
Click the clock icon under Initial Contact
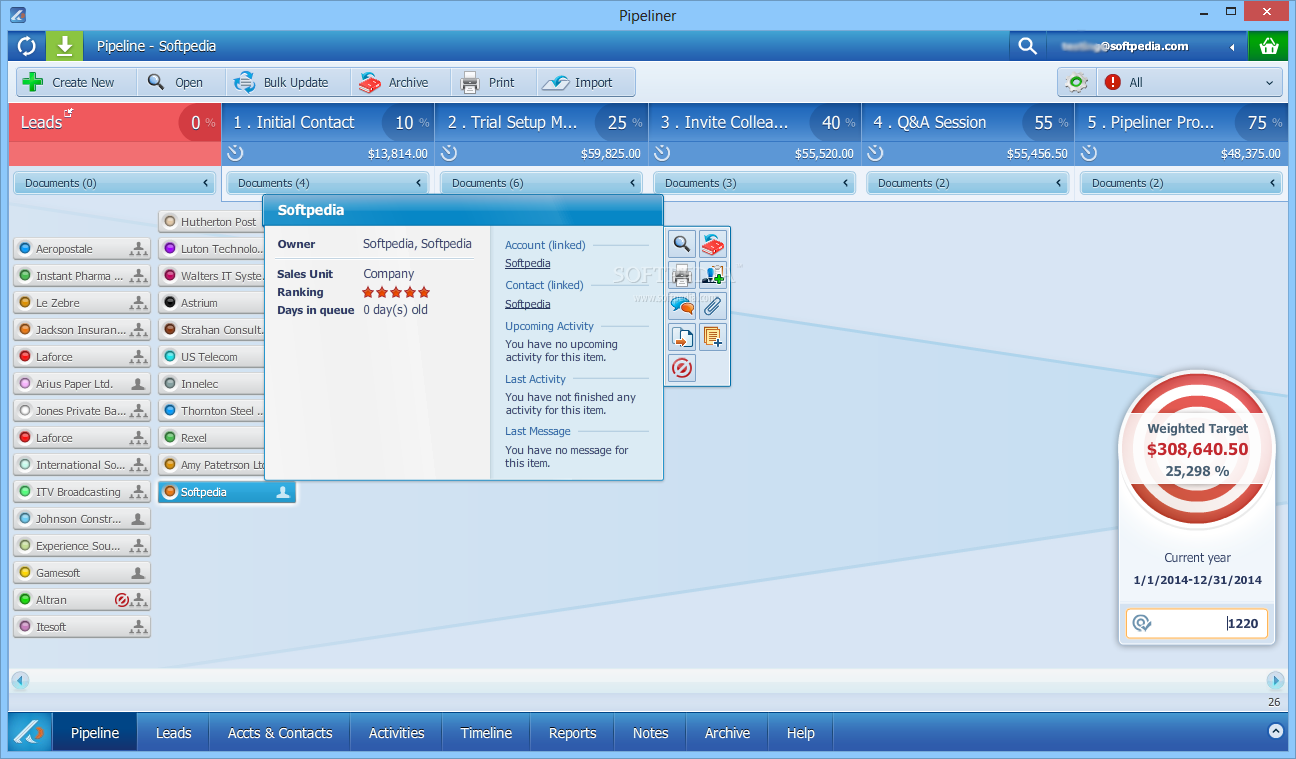pos(235,153)
